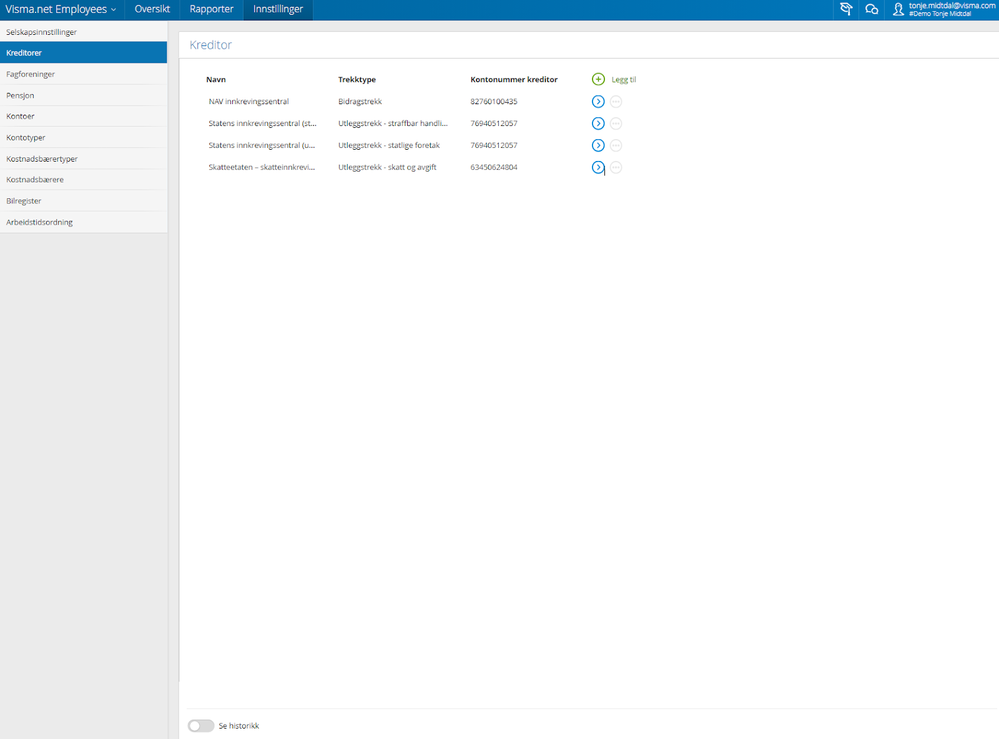Click the Utleggstrekk - statlige foretak cell
999x739 pixels.
pos(389,145)
